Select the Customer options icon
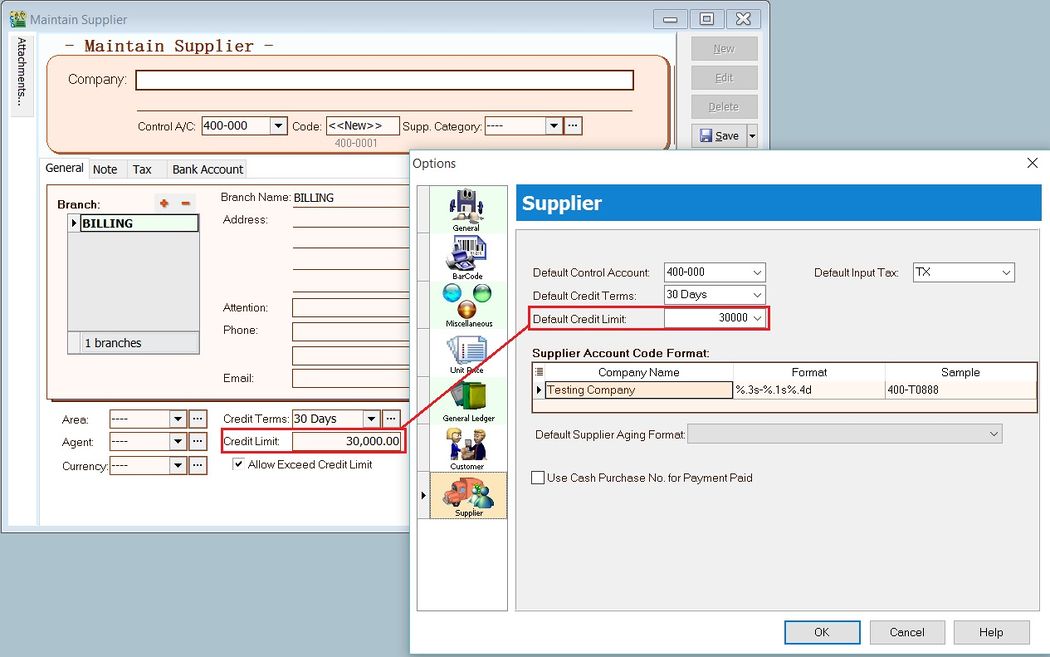The image size is (1050, 657). tap(466, 445)
